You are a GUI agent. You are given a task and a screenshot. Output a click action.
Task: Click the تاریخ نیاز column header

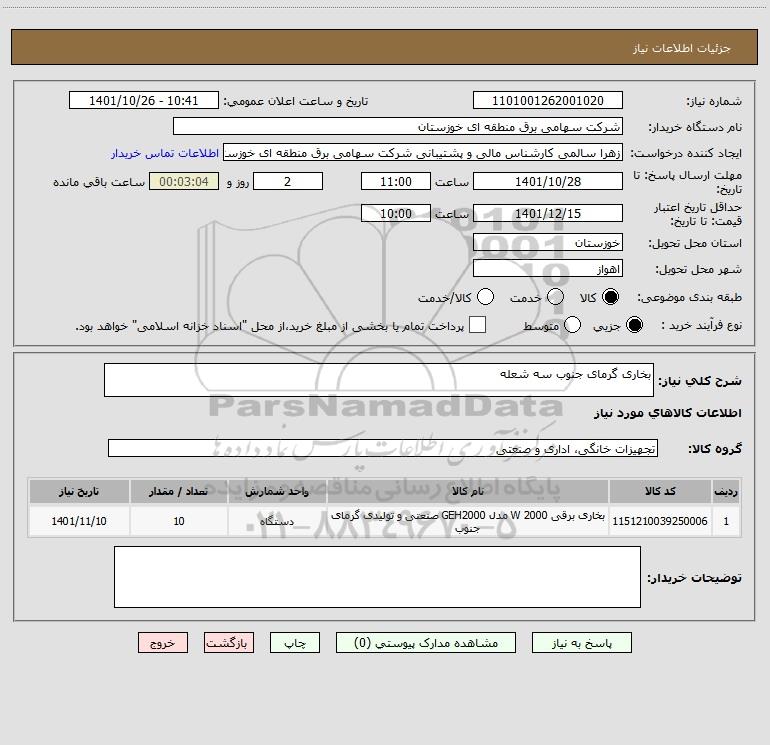coord(79,491)
